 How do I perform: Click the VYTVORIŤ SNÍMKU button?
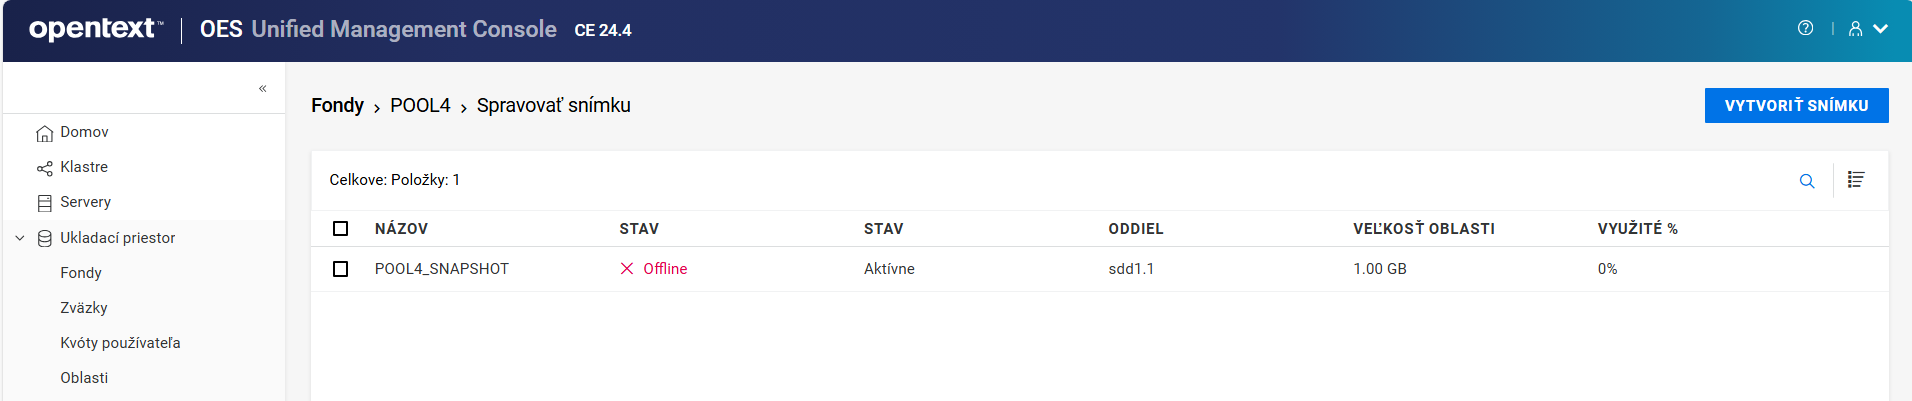click(x=1796, y=105)
